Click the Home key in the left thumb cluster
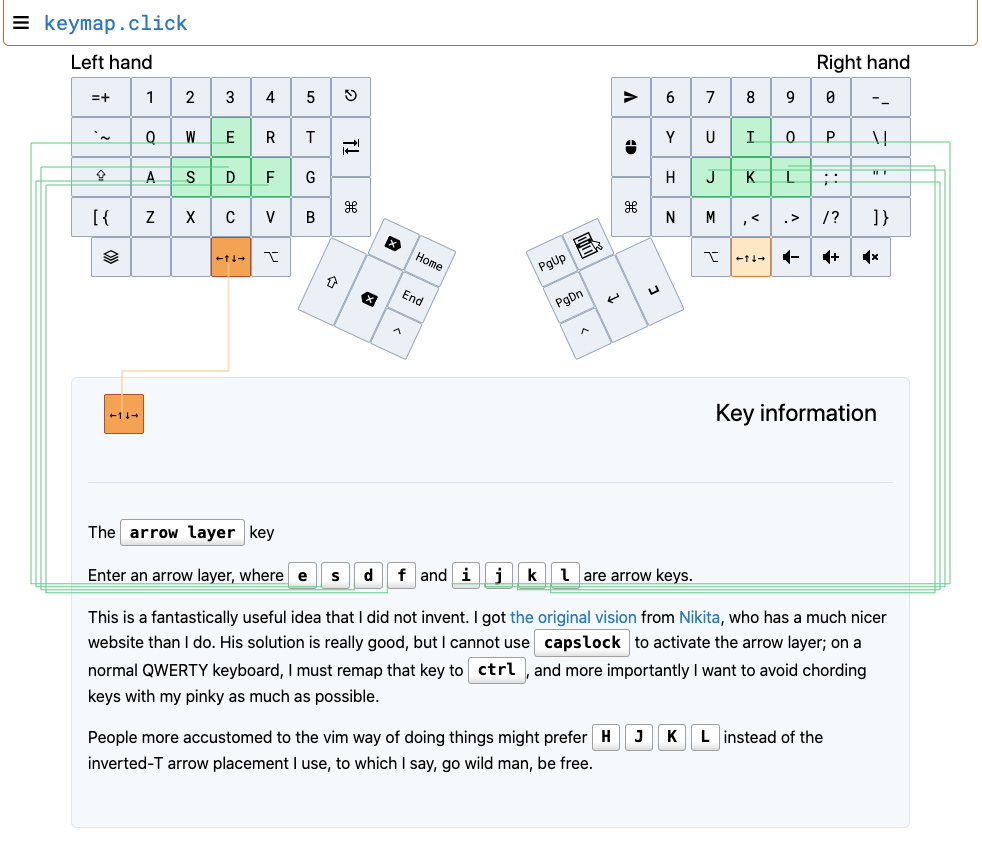 (428, 263)
